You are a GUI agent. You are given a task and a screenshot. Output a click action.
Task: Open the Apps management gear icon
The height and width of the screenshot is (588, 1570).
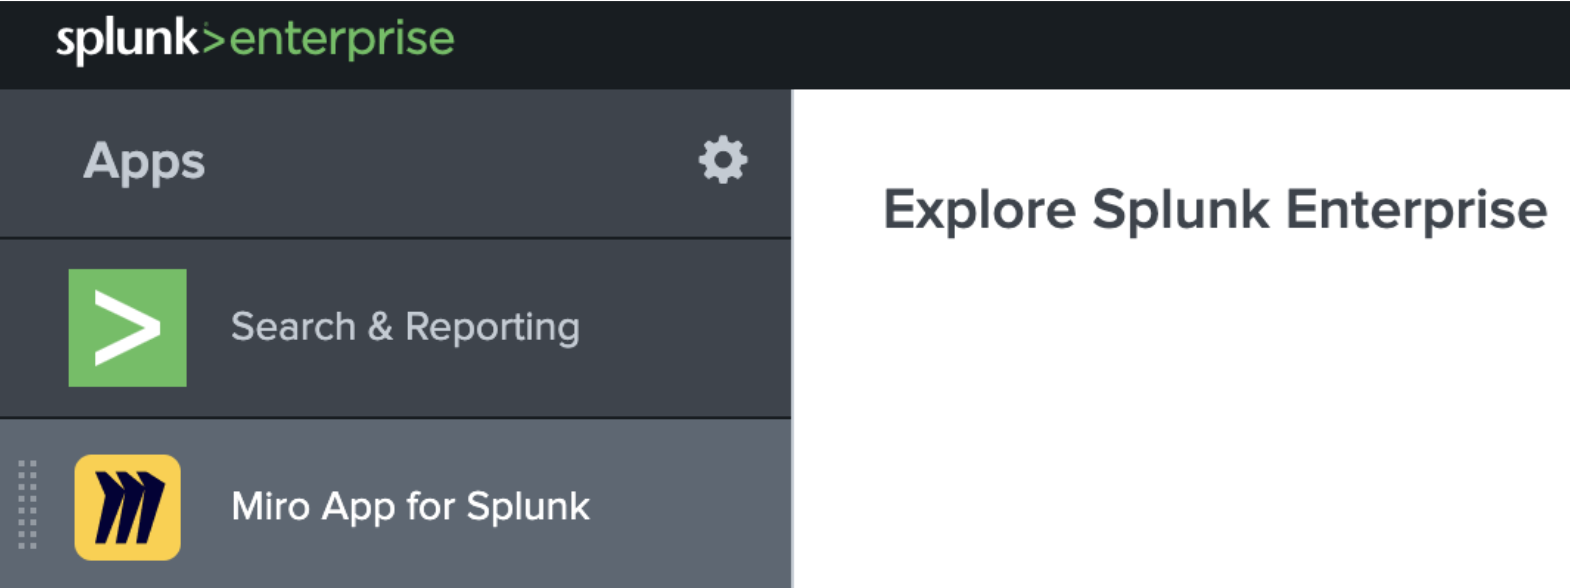[x=722, y=160]
